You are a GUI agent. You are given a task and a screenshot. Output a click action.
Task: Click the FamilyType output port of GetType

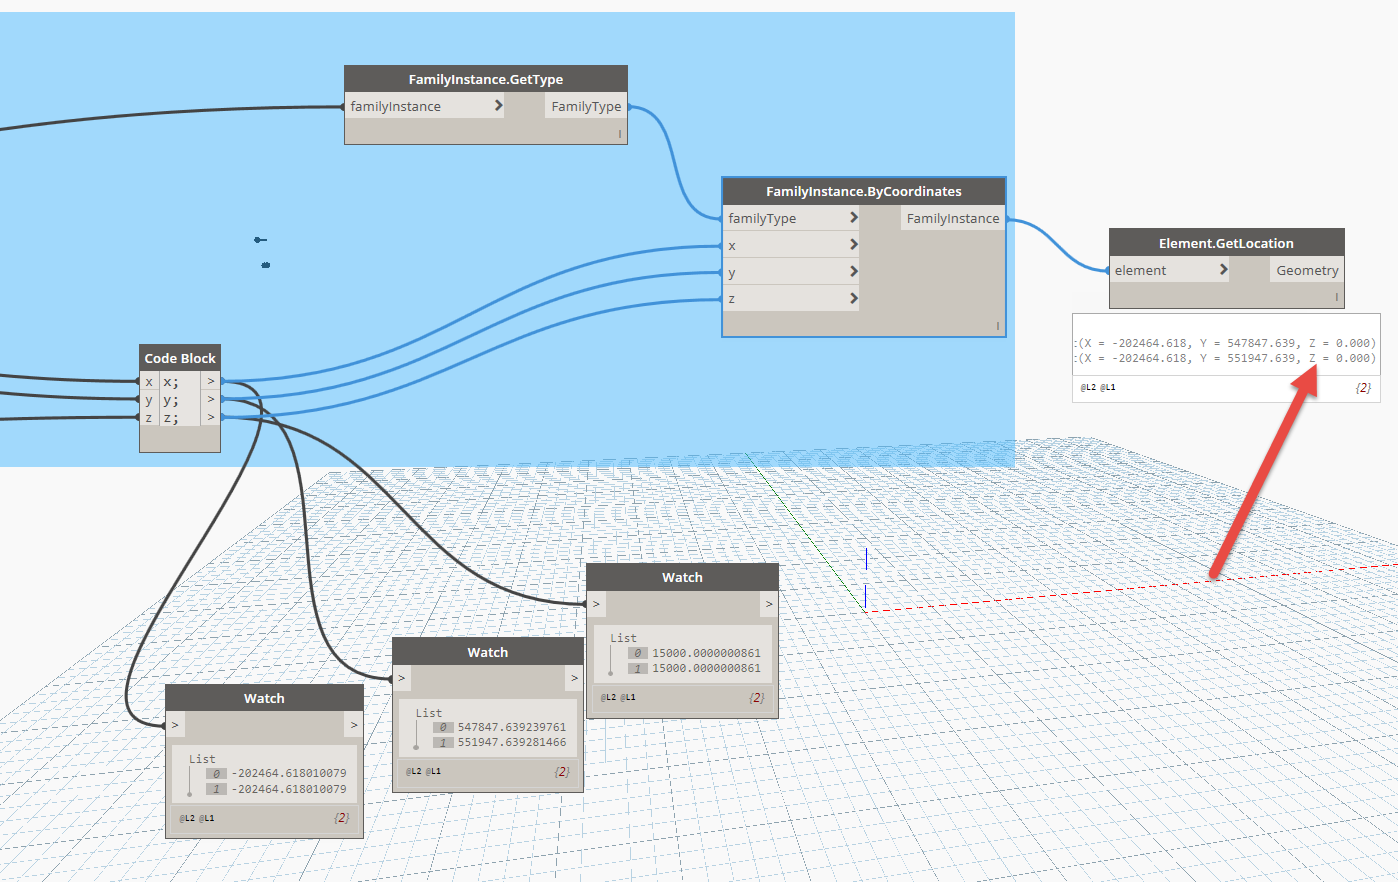point(586,106)
